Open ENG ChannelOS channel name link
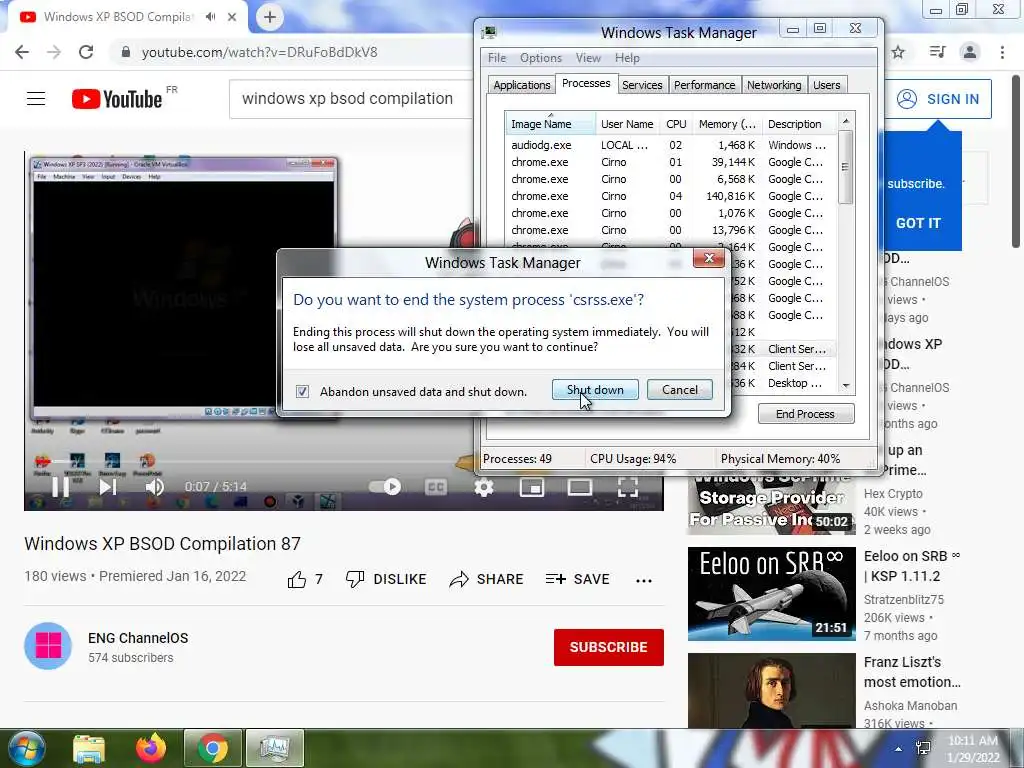 138,638
